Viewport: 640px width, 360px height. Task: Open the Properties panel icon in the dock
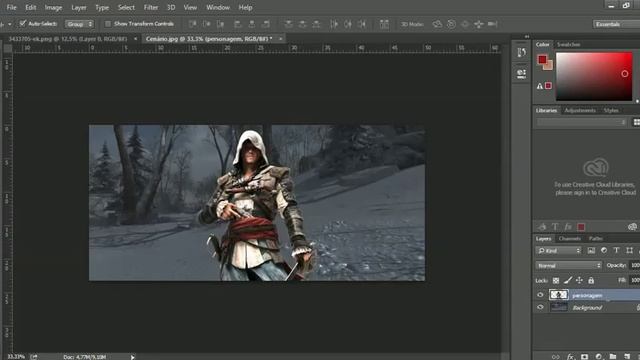(x=521, y=74)
